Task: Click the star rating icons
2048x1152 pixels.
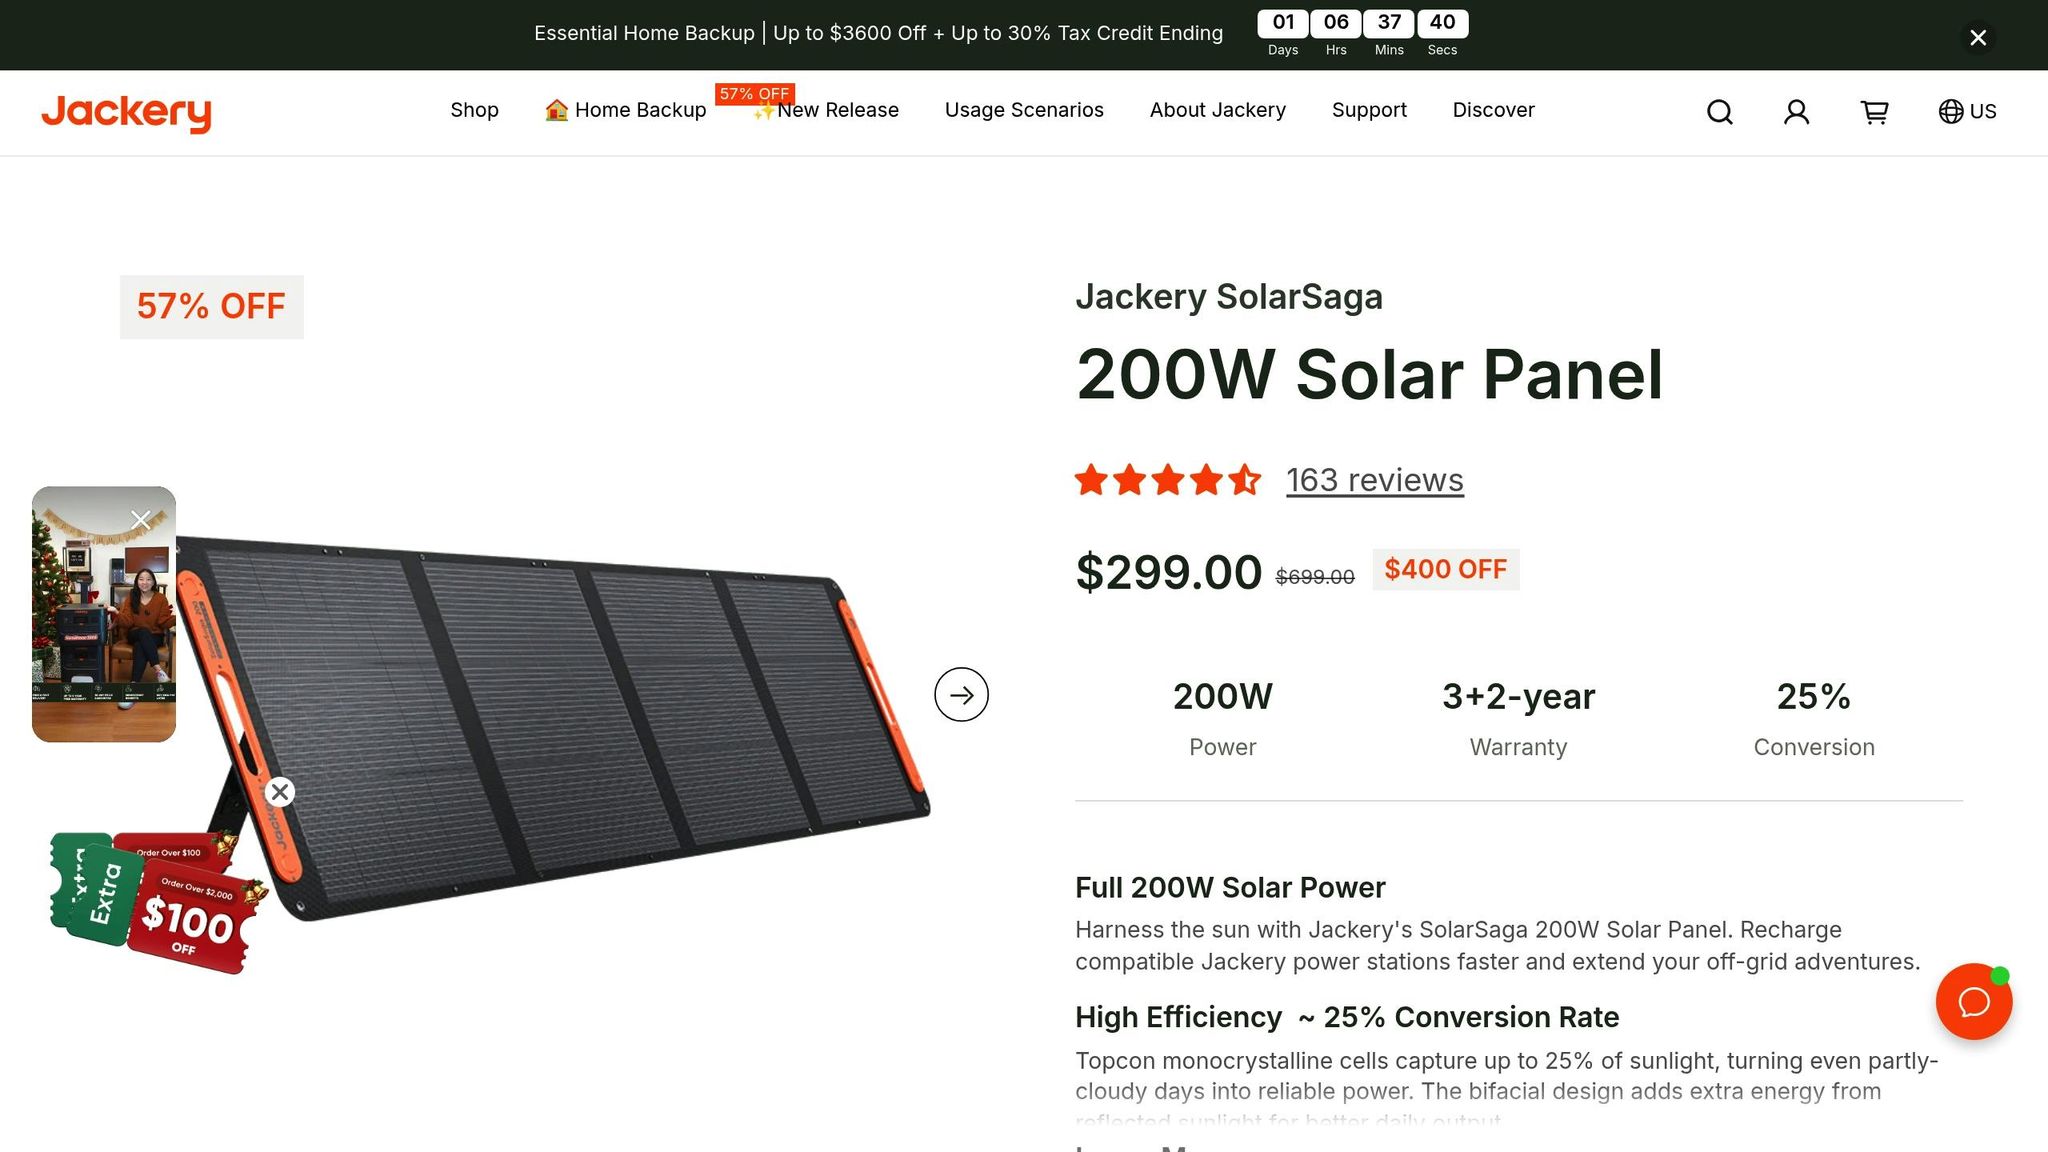Action: pos(1168,480)
